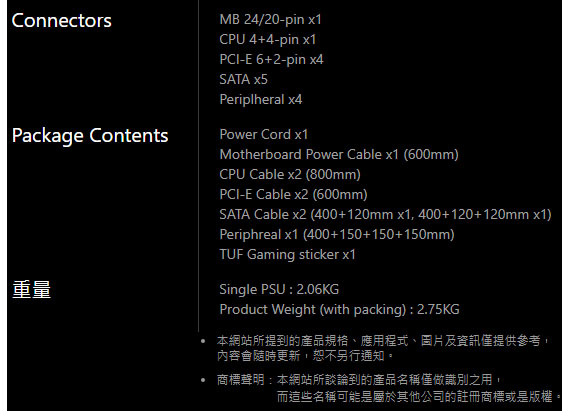This screenshot has width=570, height=411.
Task: Click Single PSU : 2.06KG text
Action: click(279, 290)
